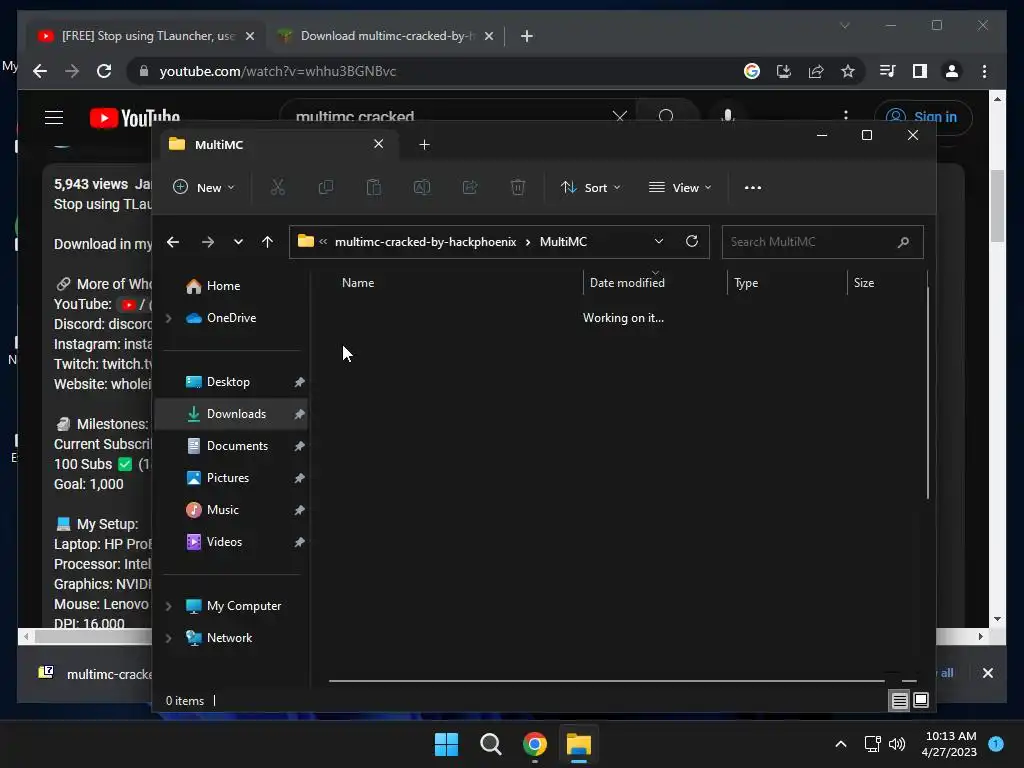Open Chrome side panel icon

point(920,71)
